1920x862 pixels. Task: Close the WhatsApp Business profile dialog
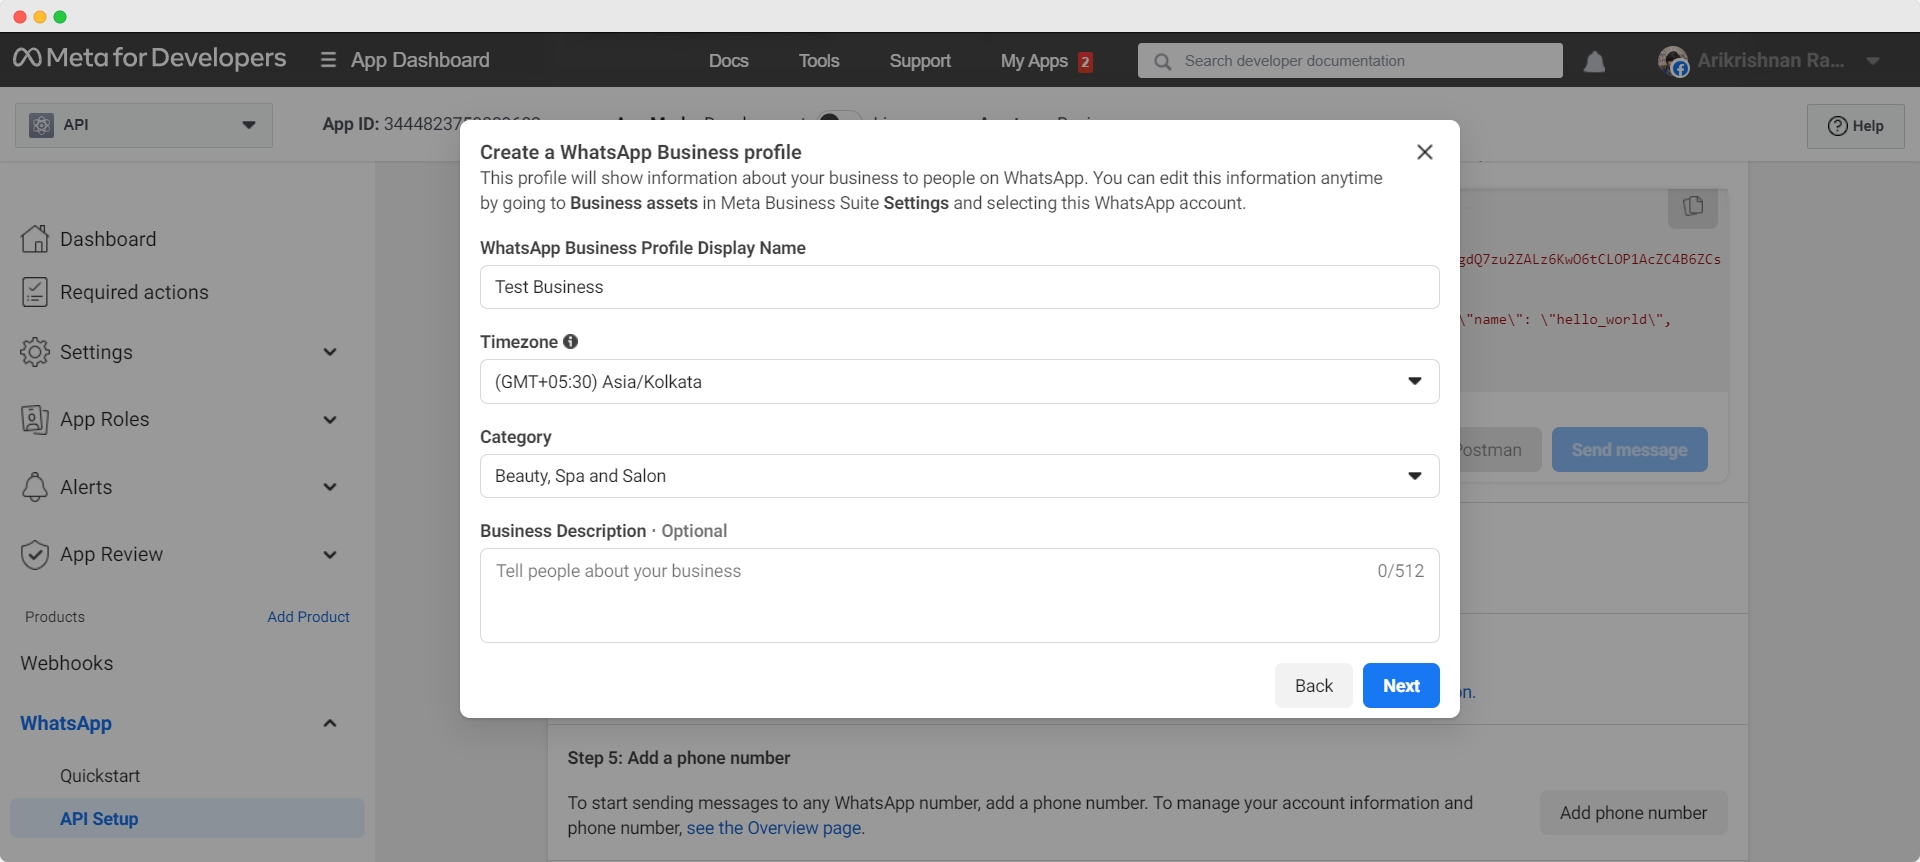point(1425,152)
